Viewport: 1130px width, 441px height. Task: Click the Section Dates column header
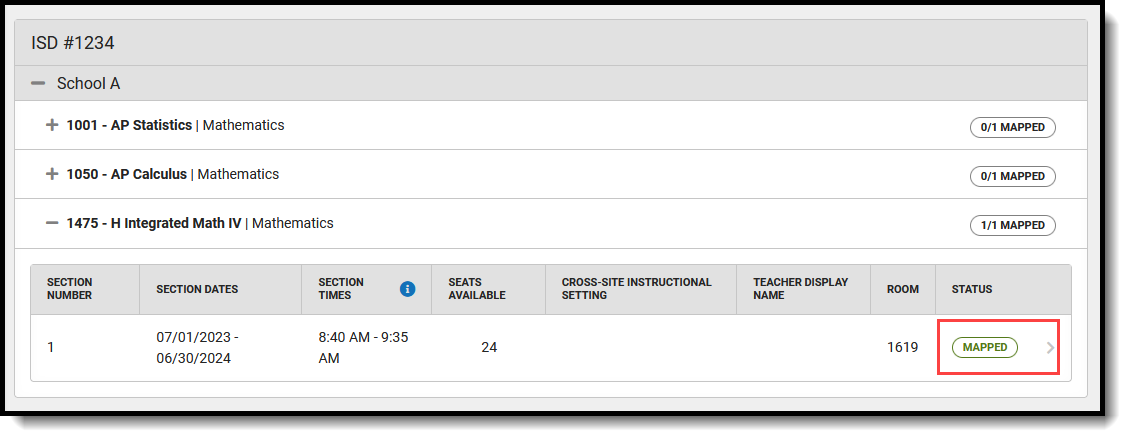tap(197, 289)
